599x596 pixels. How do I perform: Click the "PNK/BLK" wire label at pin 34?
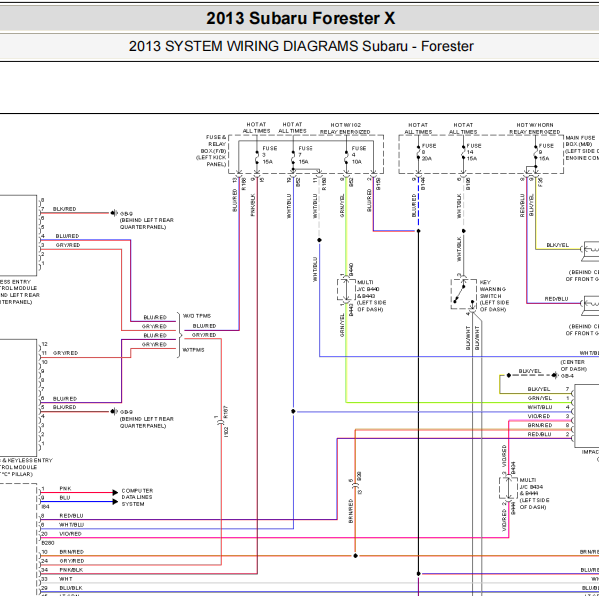pos(71,570)
